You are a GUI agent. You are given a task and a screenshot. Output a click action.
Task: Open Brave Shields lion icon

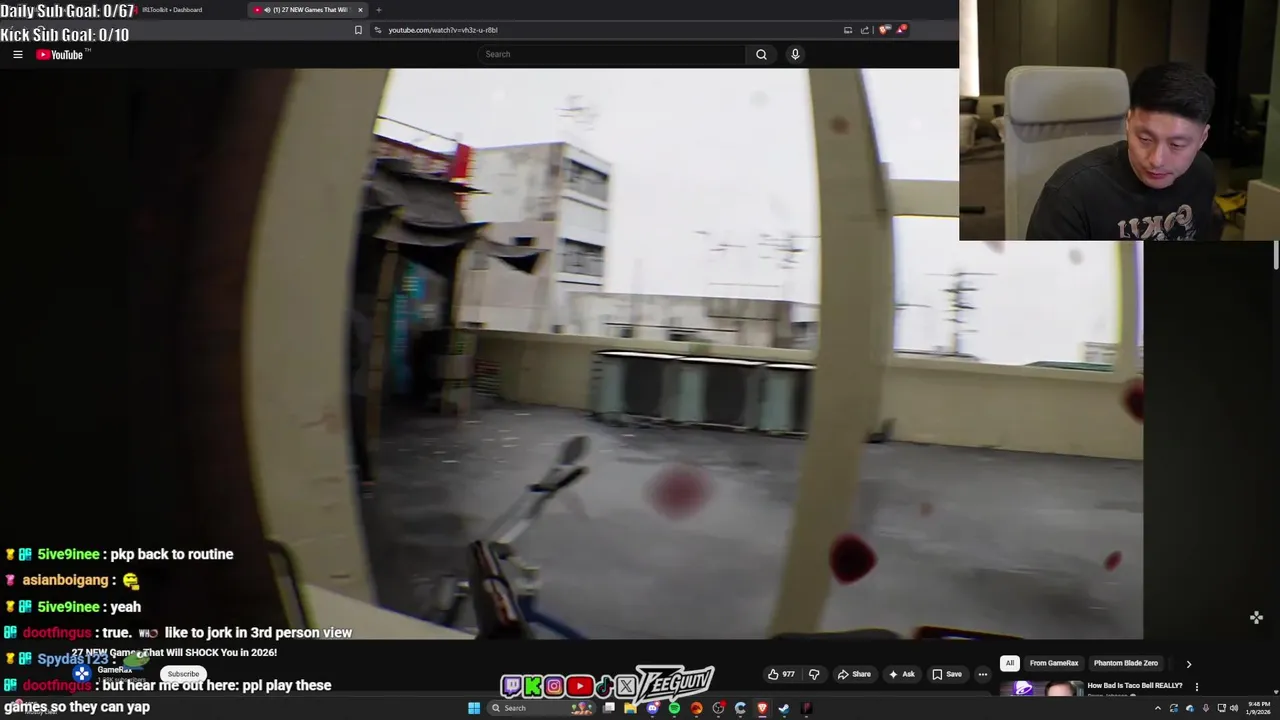pyautogui.click(x=884, y=30)
